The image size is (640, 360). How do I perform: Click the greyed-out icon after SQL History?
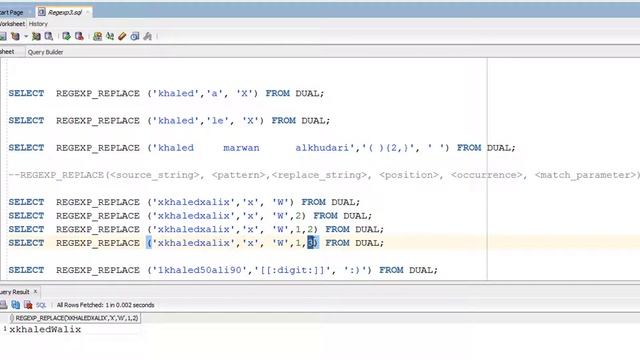(147, 36)
